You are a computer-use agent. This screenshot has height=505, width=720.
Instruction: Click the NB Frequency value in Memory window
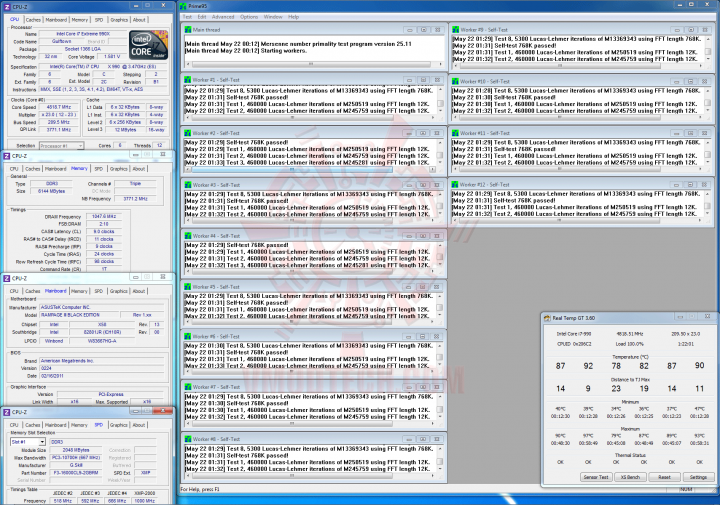(135, 199)
